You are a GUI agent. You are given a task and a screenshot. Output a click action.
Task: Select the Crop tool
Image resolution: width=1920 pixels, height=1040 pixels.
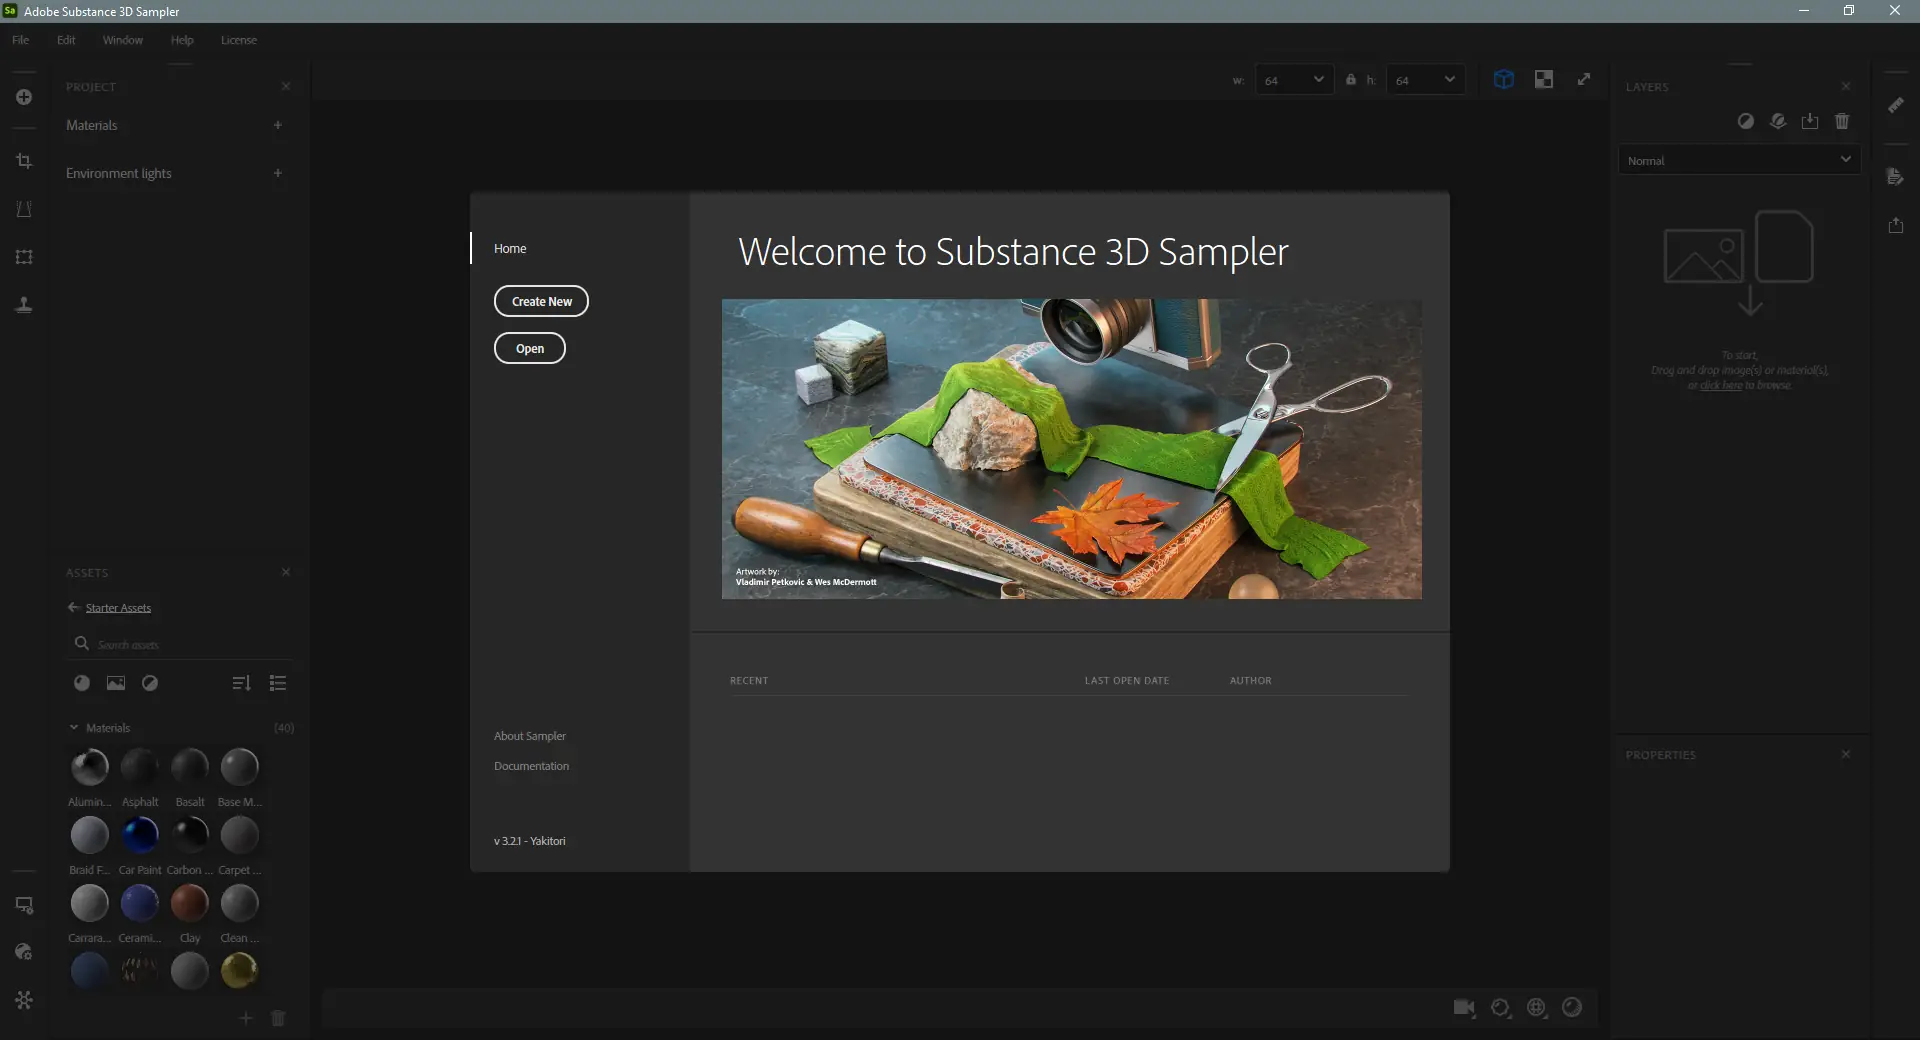[x=24, y=161]
